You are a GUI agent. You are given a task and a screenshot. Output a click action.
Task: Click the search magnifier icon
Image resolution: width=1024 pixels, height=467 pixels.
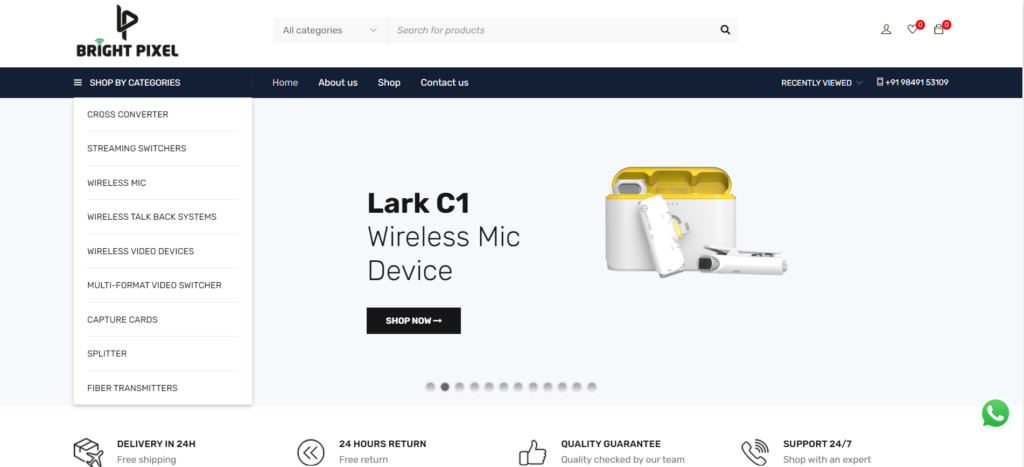tap(725, 30)
